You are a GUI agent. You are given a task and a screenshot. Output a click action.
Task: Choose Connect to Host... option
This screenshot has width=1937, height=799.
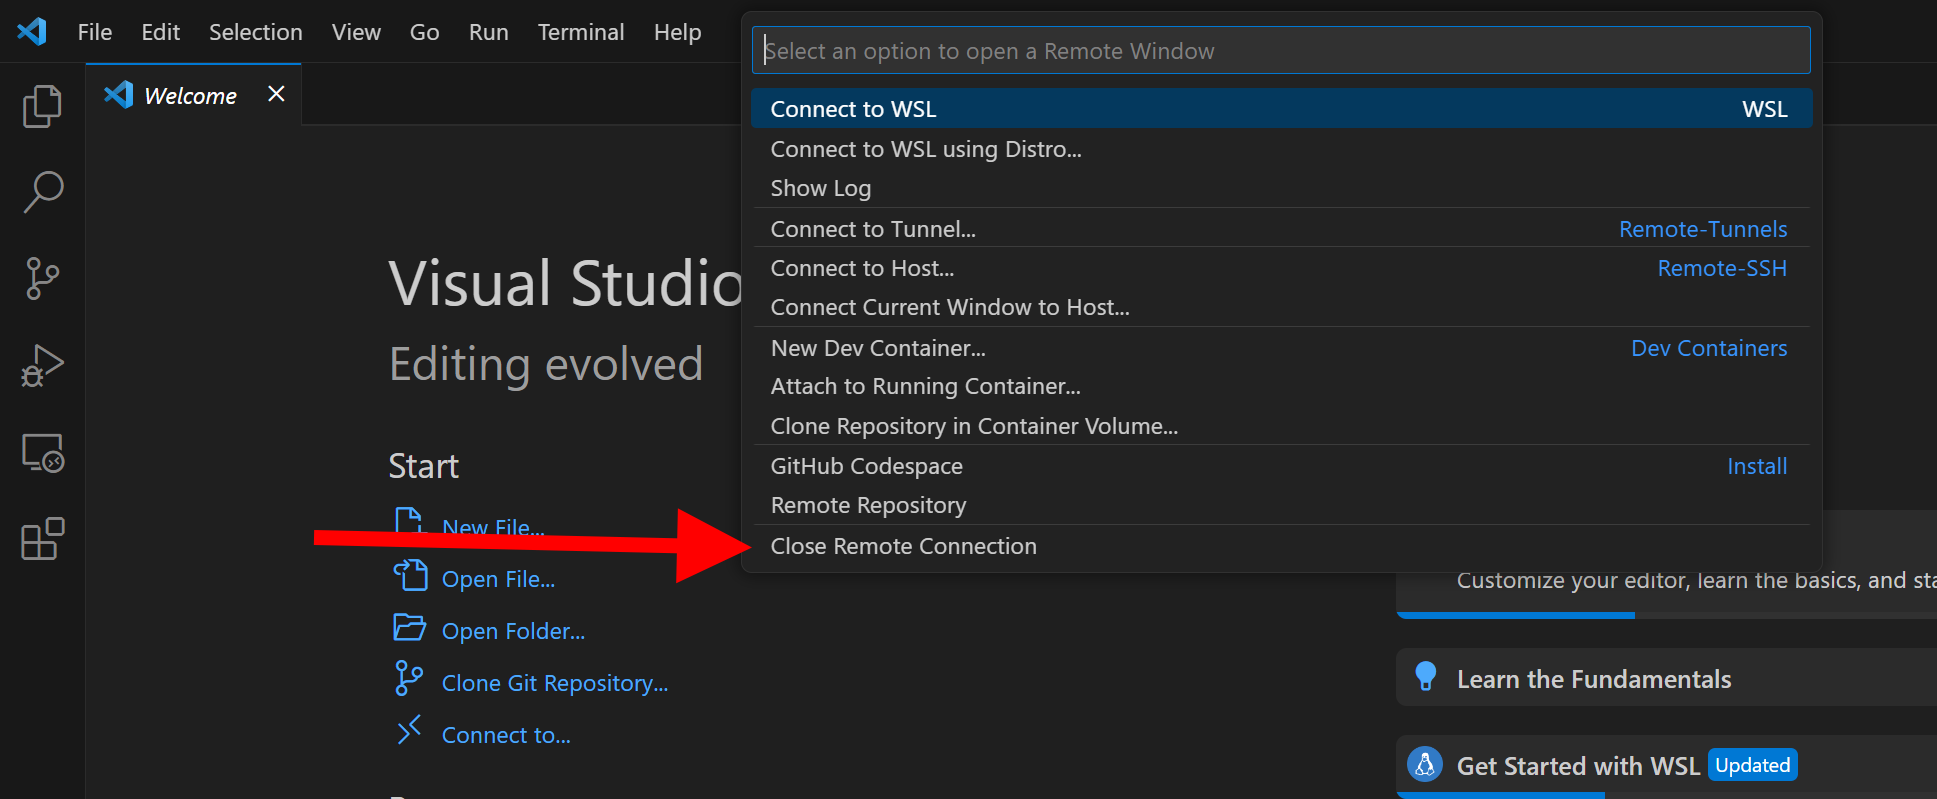point(1281,268)
